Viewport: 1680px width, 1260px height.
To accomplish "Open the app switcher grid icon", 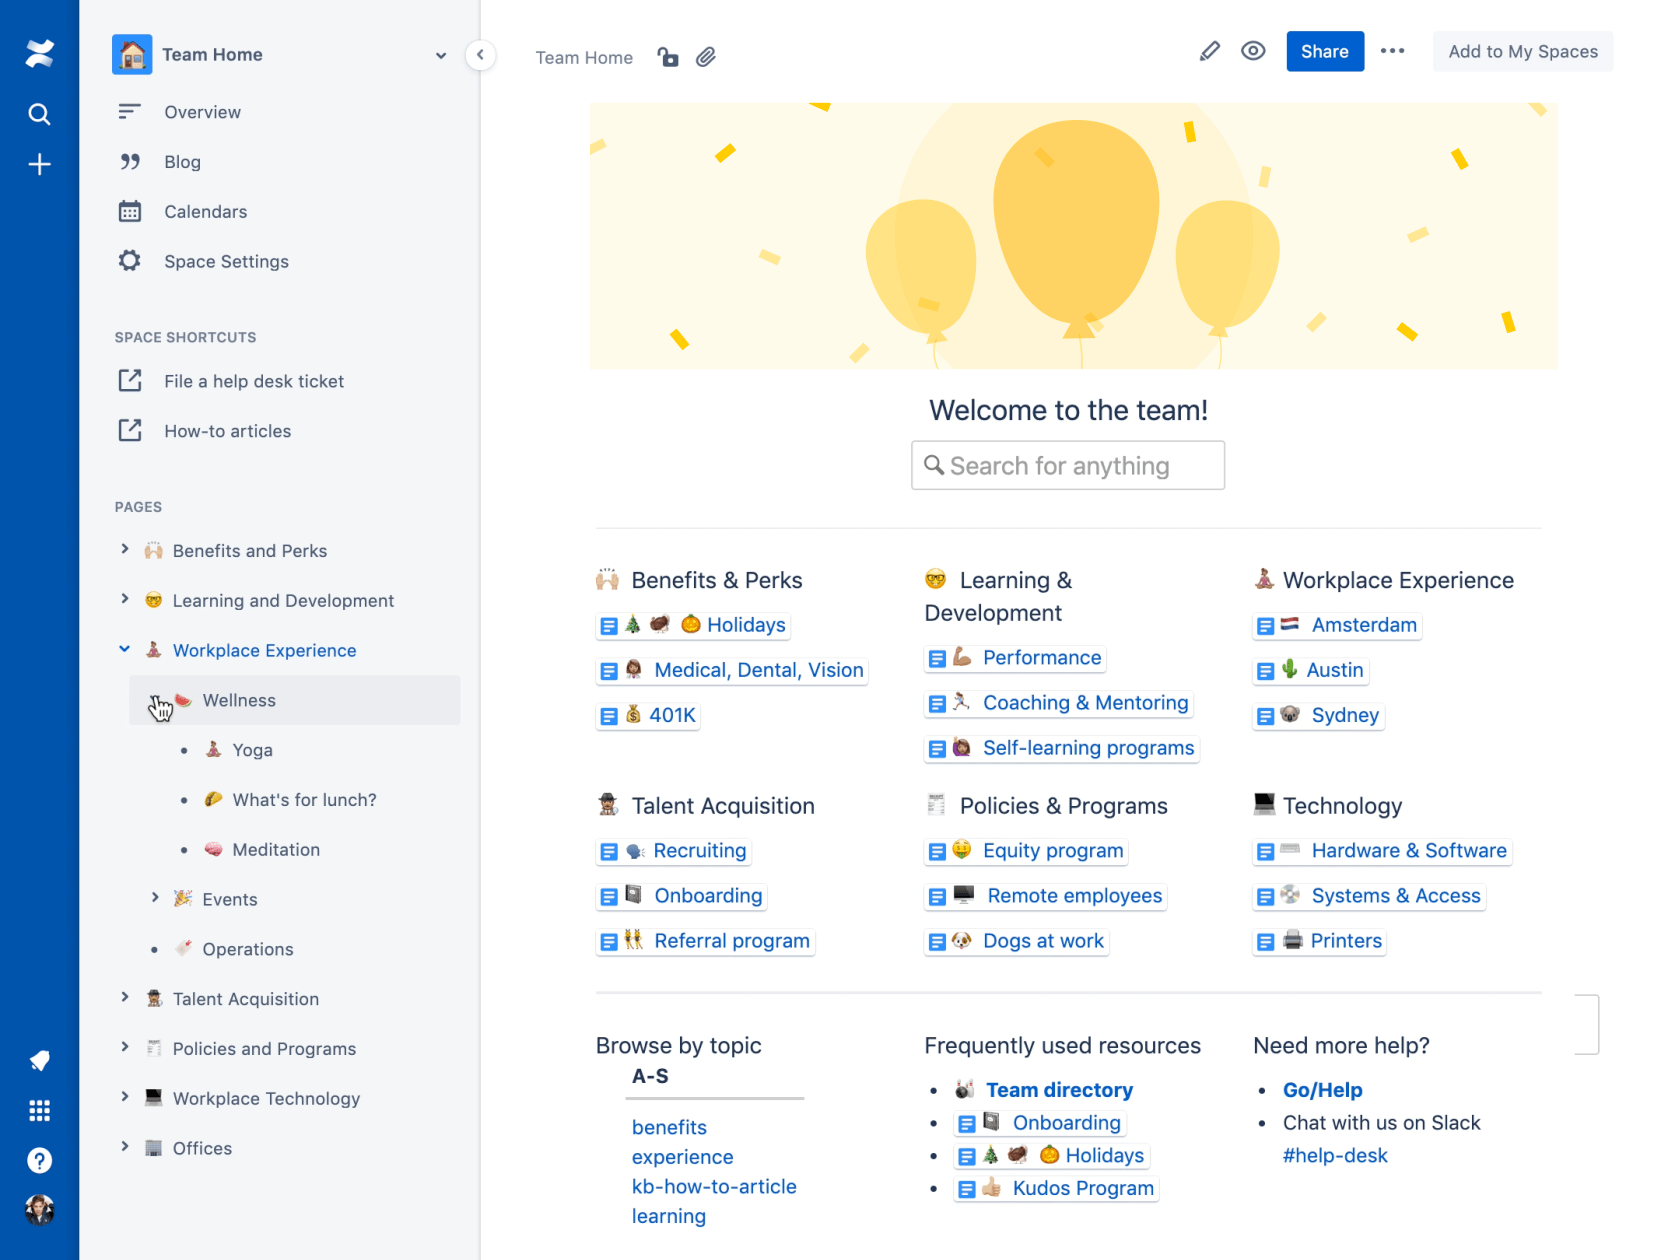I will click(x=39, y=1110).
